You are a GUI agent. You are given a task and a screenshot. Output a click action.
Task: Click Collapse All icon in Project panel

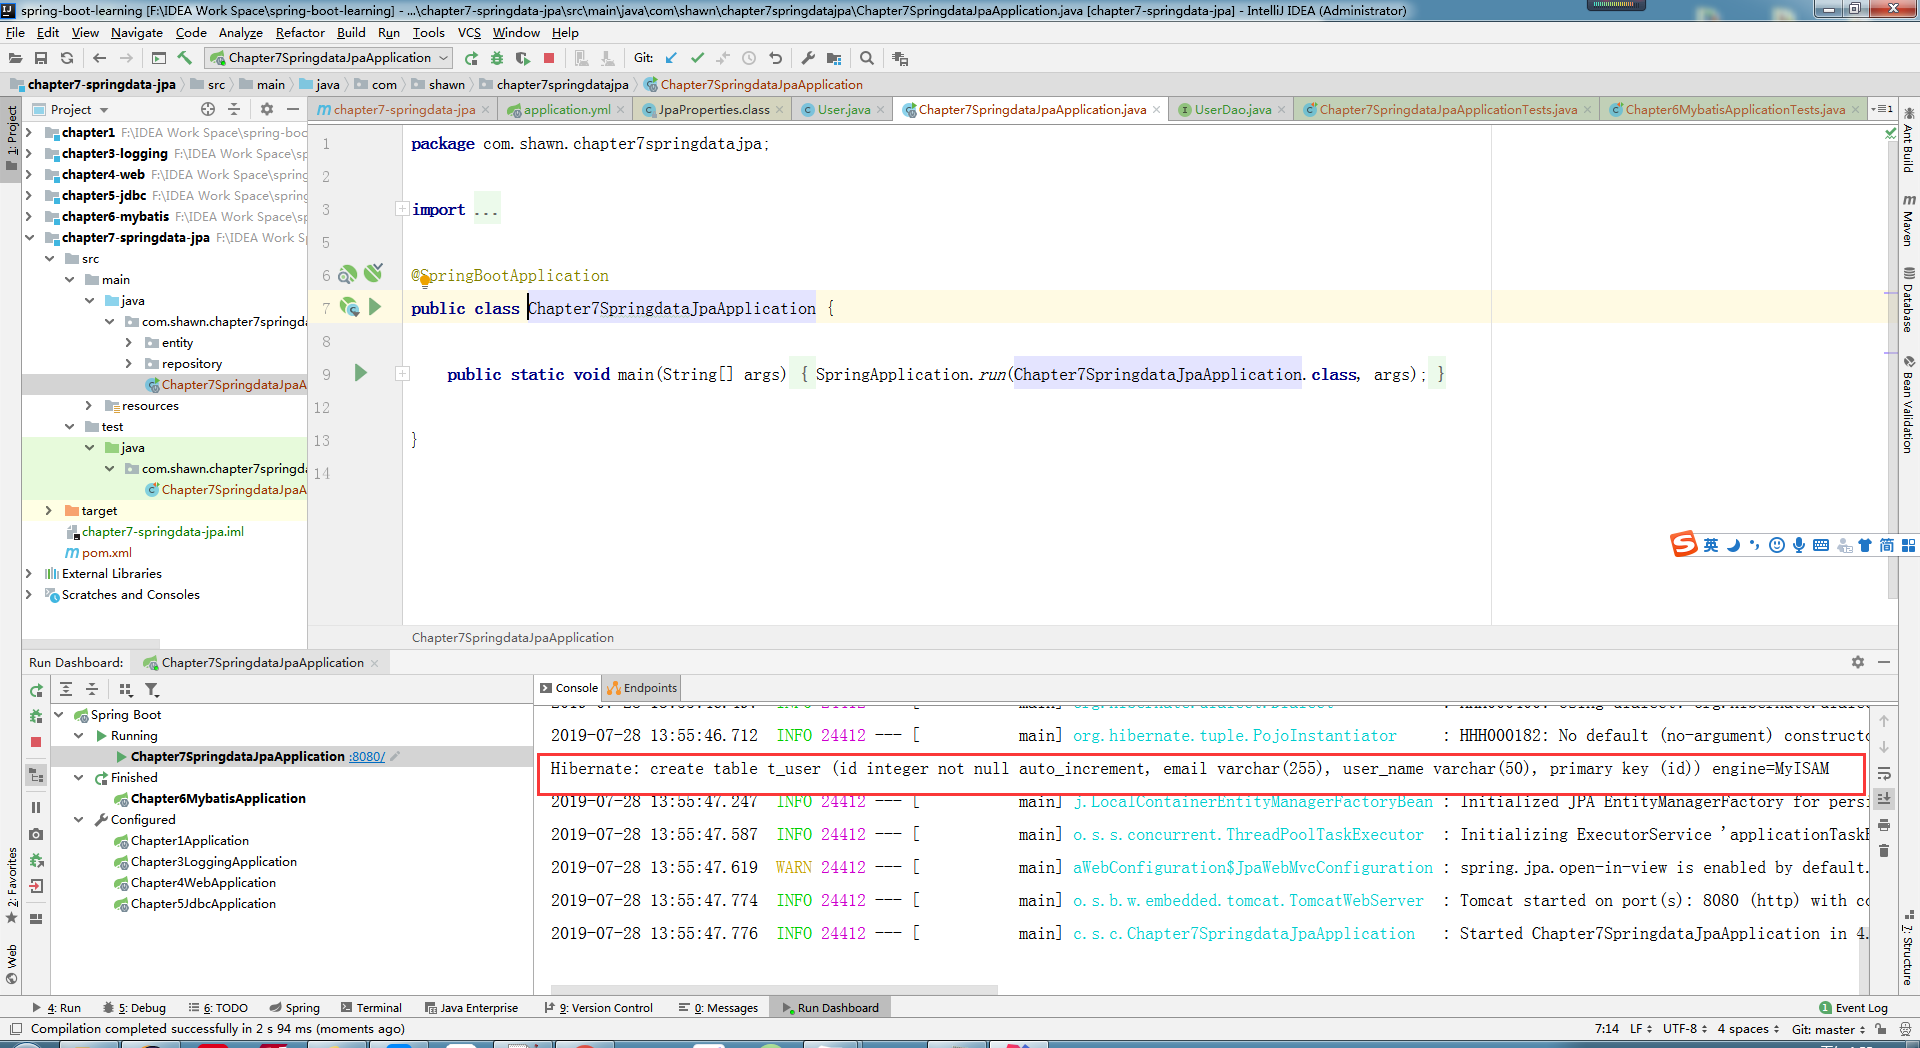click(x=234, y=109)
